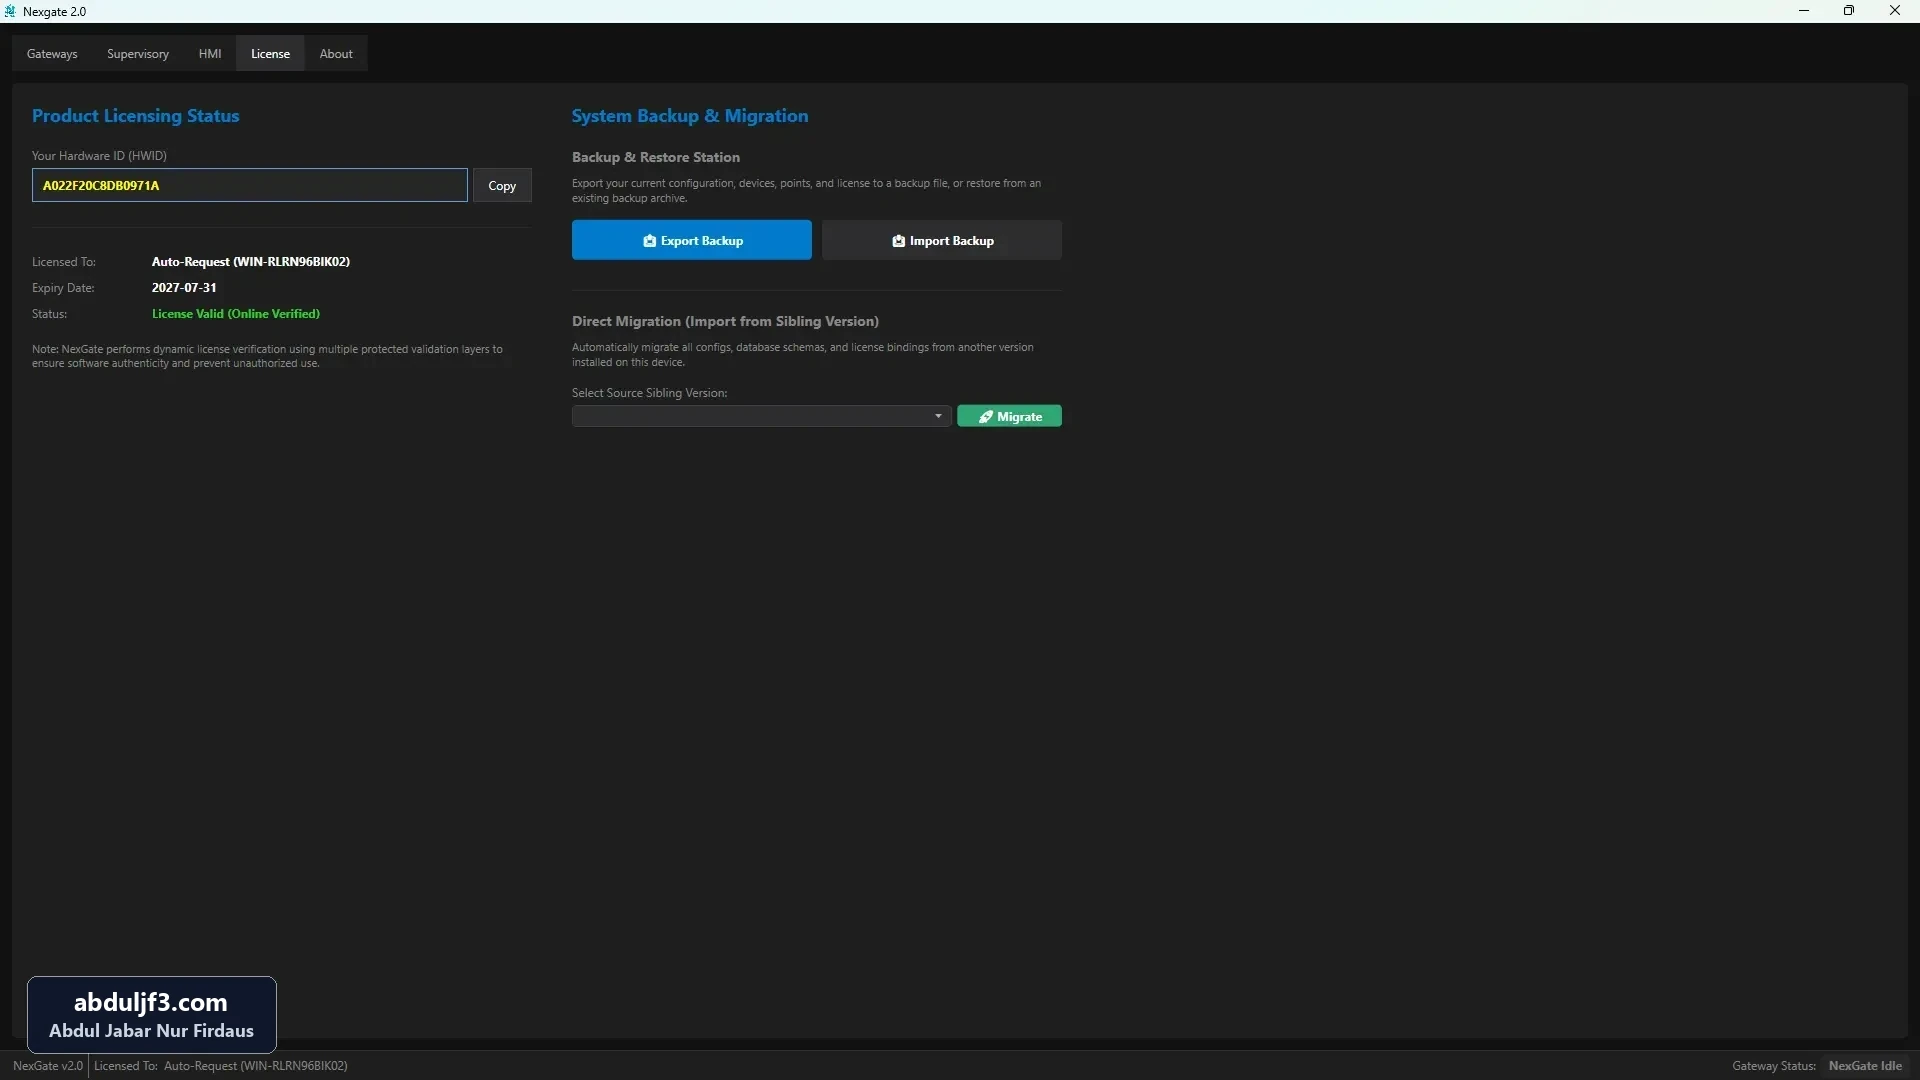
Task: Expand the Source Sibling Version dropdown
Action: (x=761, y=416)
